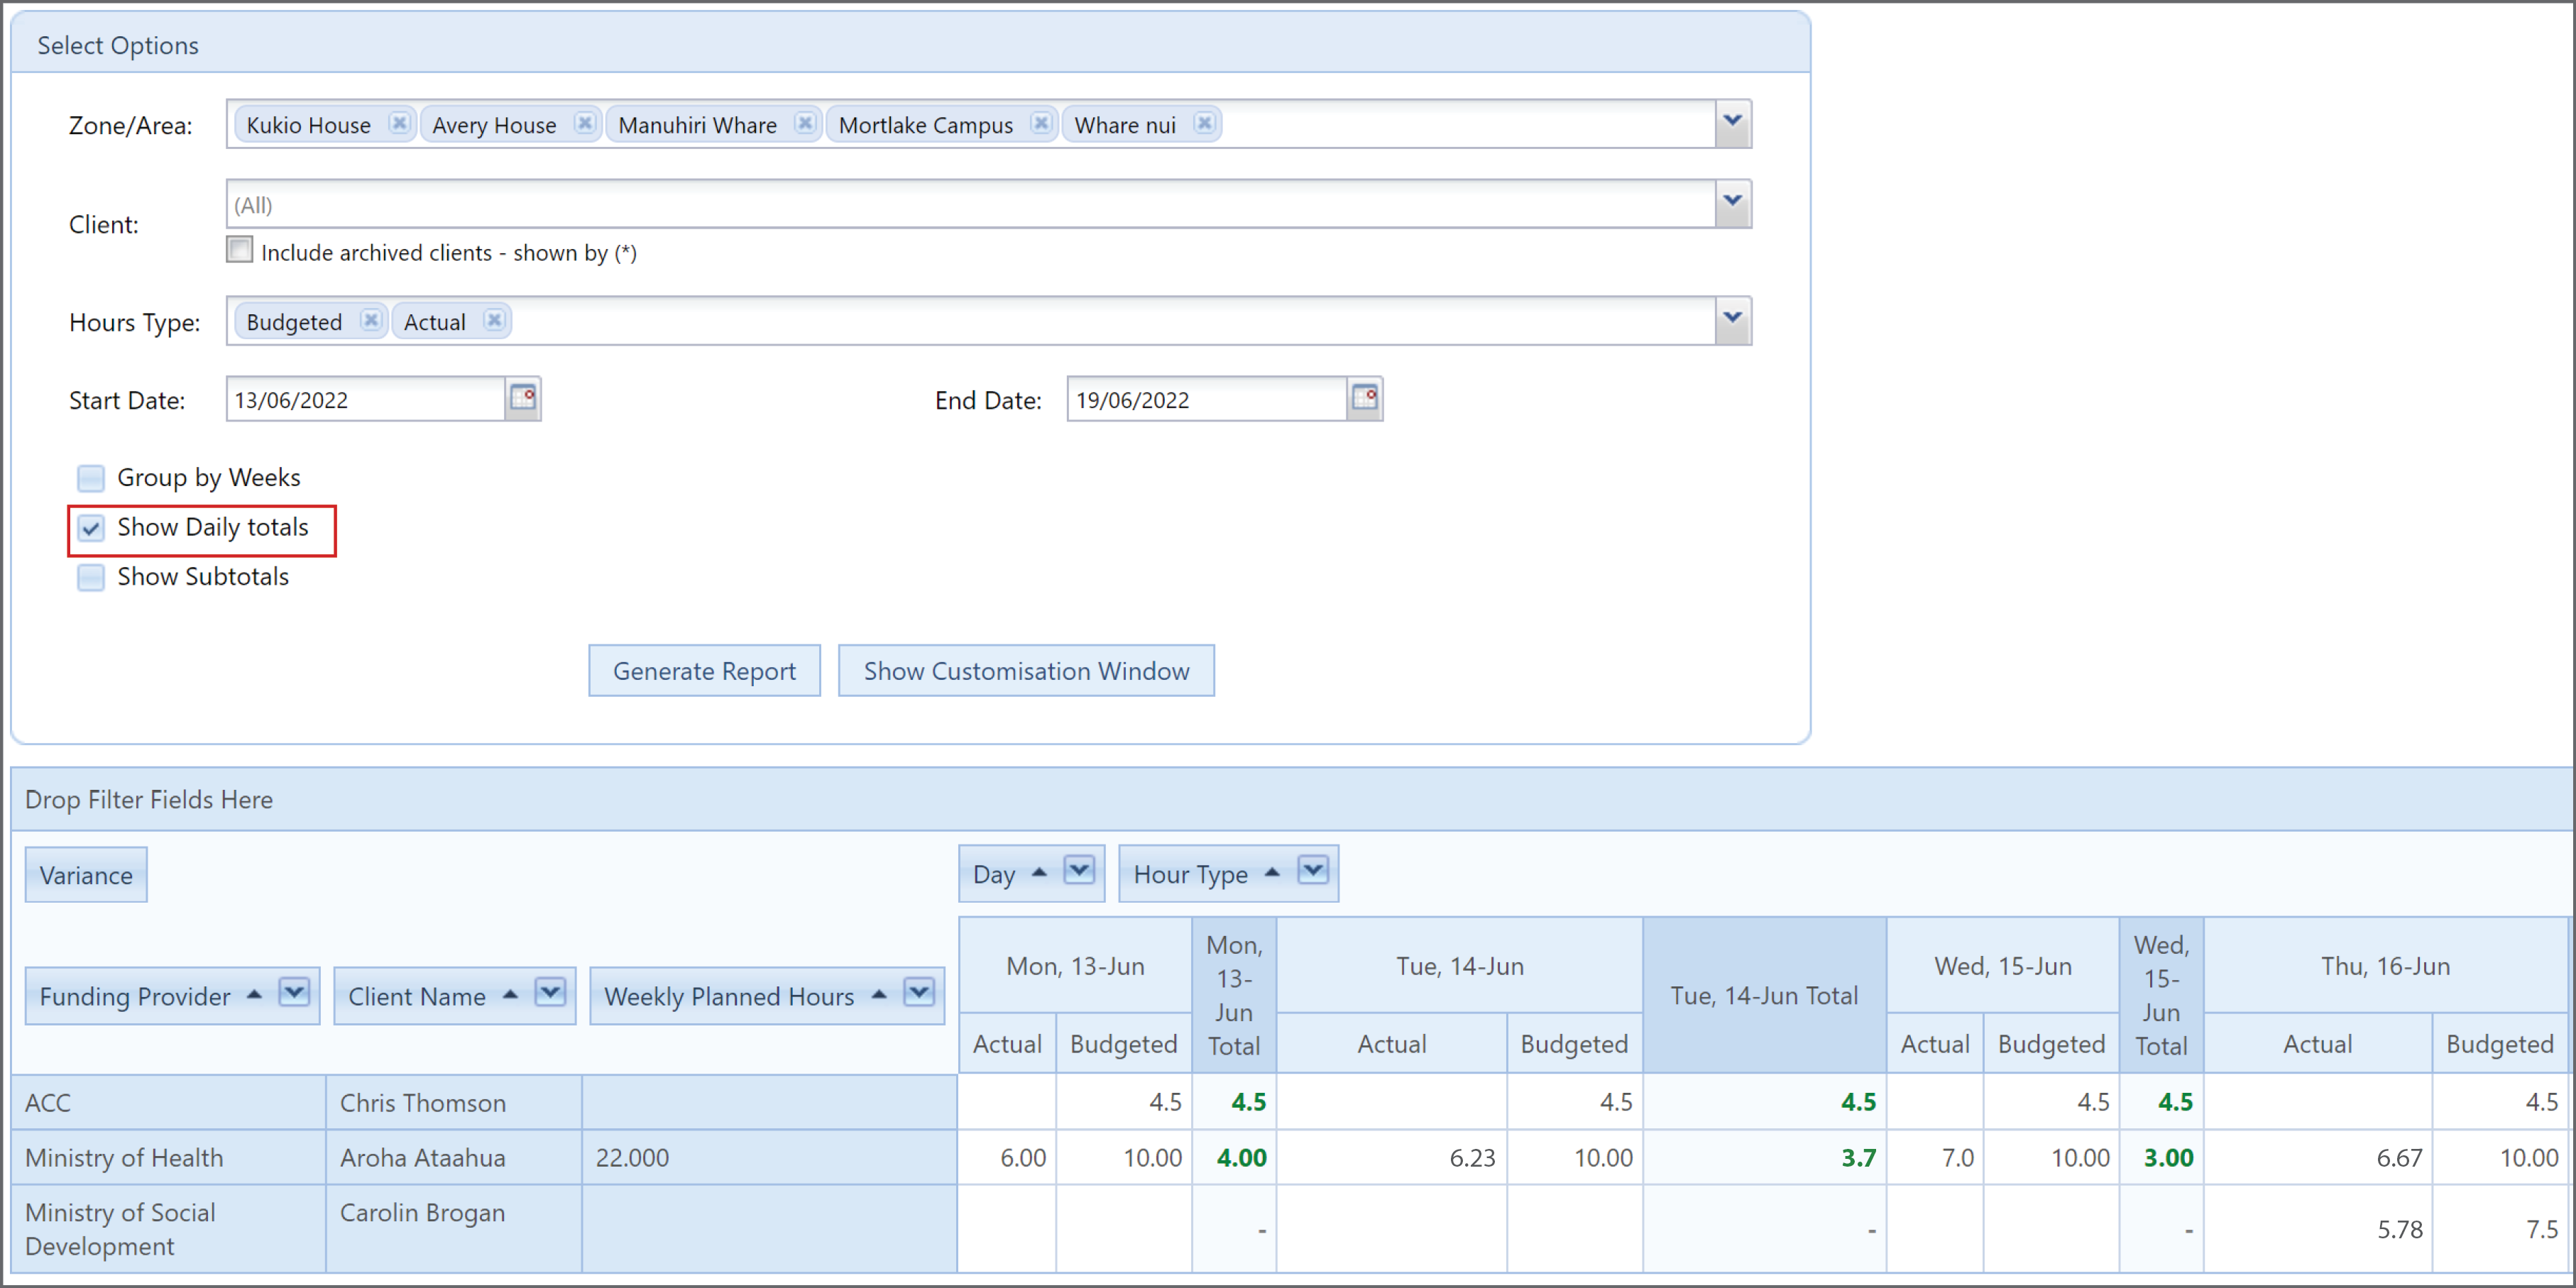The height and width of the screenshot is (1288, 2576).
Task: Toggle sort arrow on Funding Provider field
Action: (254, 994)
